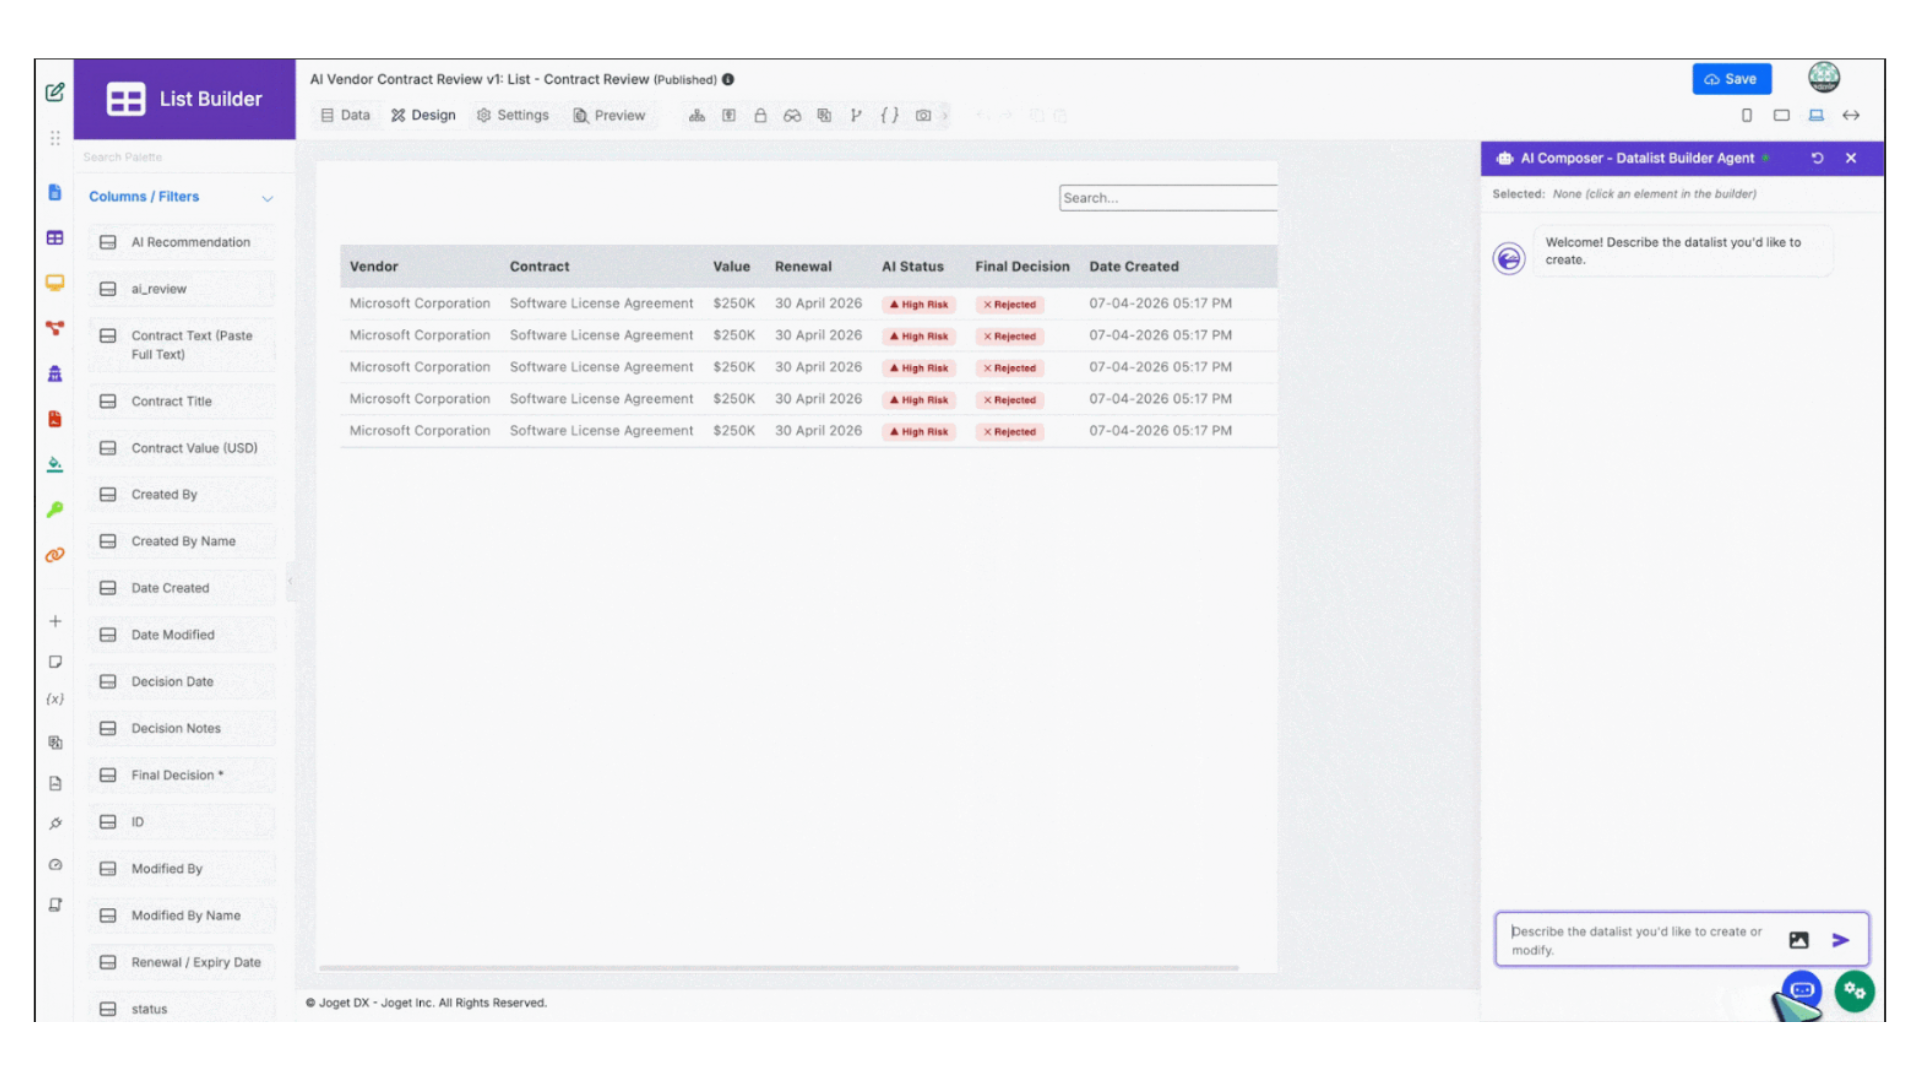Image resolution: width=1920 pixels, height=1080 pixels.
Task: Switch to mobile phone preview view
Action: point(1747,115)
